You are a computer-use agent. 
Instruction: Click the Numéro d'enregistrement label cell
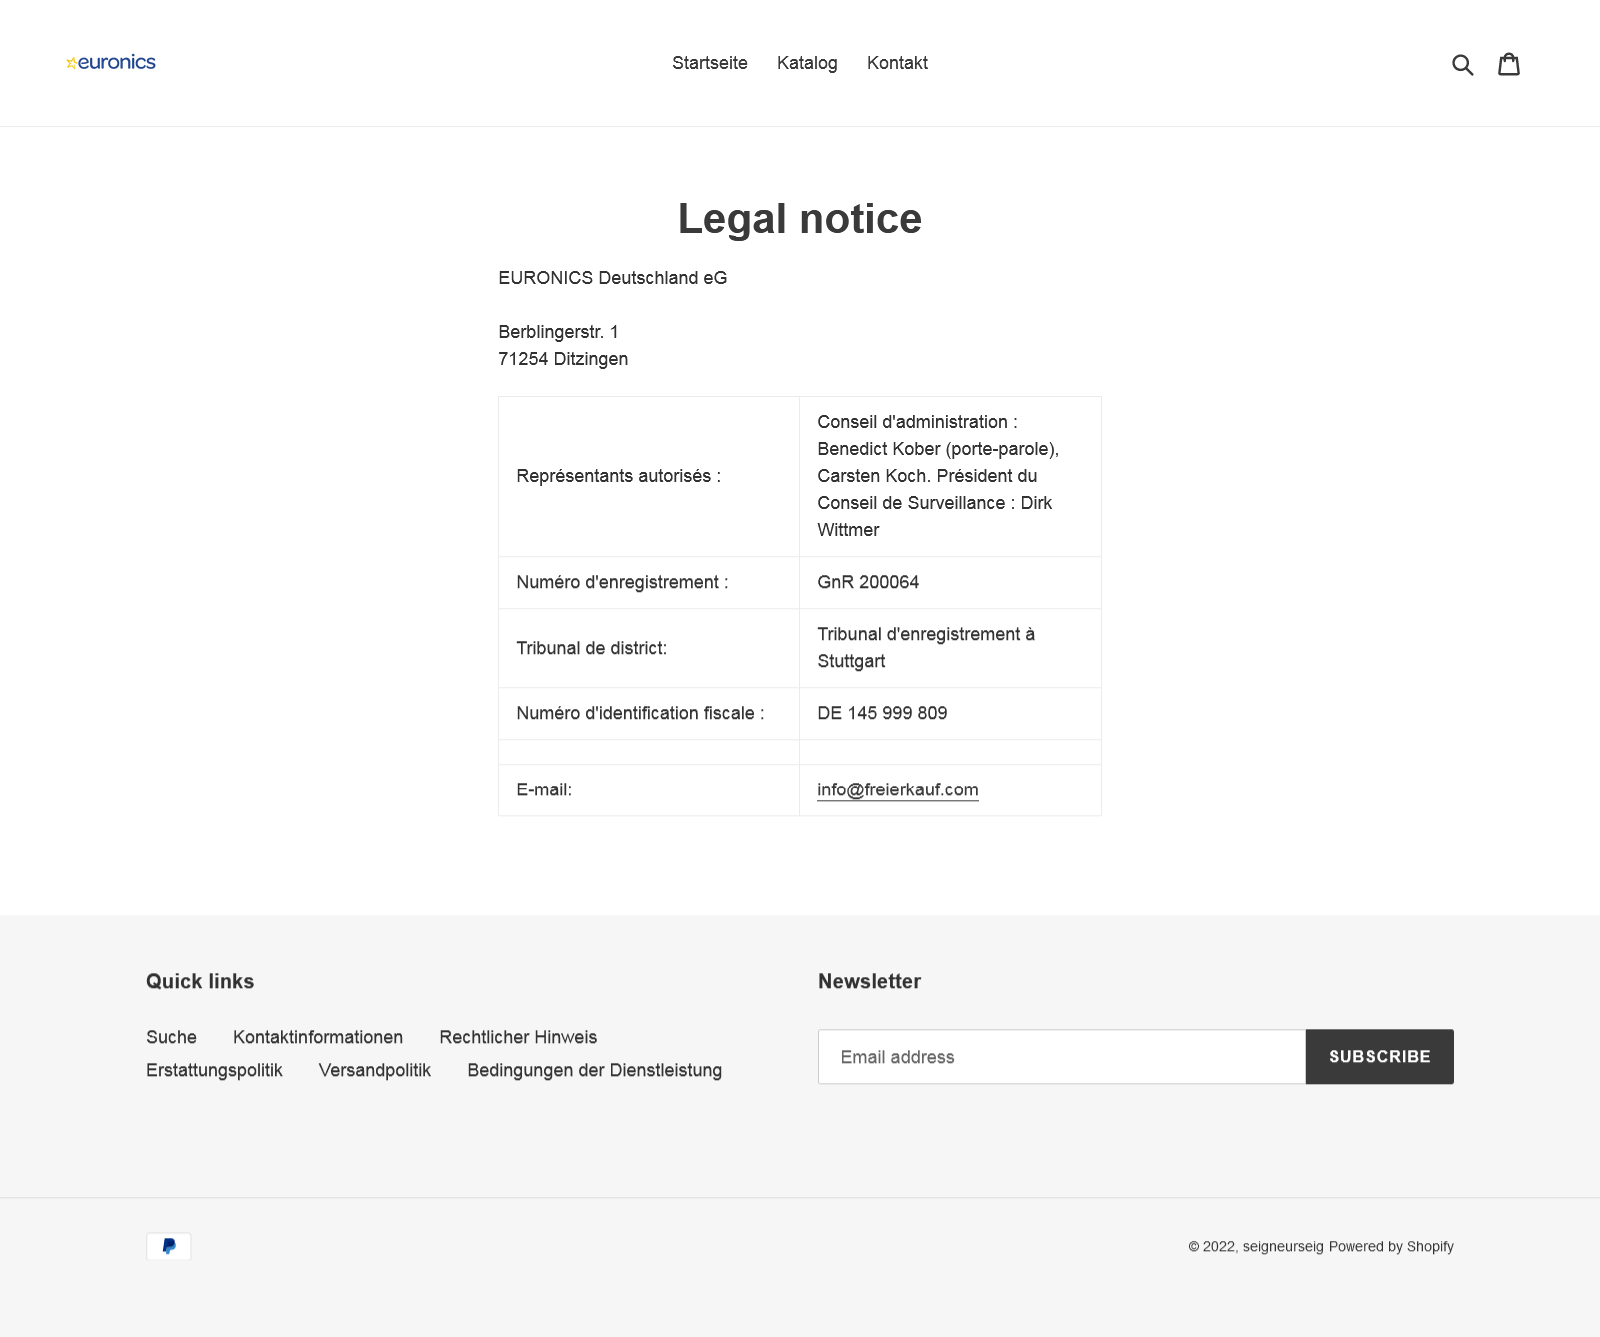pos(649,582)
